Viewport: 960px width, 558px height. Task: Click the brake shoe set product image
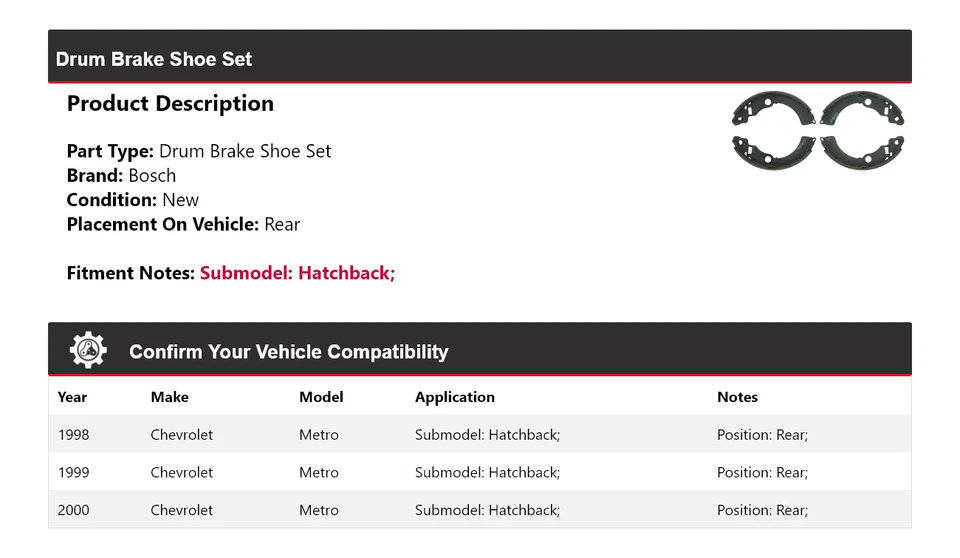pyautogui.click(x=818, y=130)
